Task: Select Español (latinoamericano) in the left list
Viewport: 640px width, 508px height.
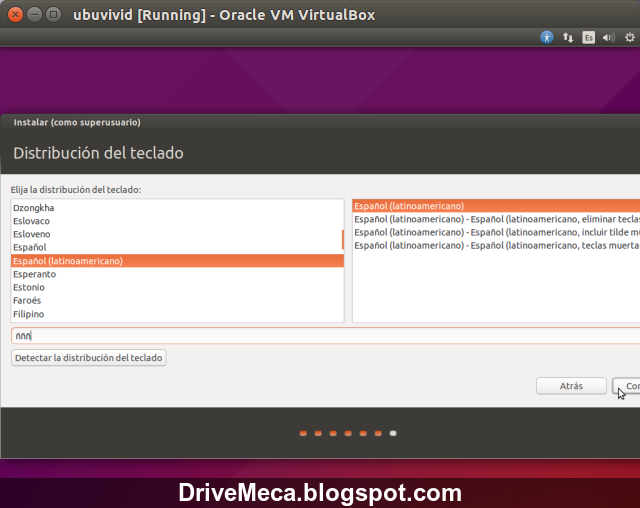Action: click(x=177, y=261)
